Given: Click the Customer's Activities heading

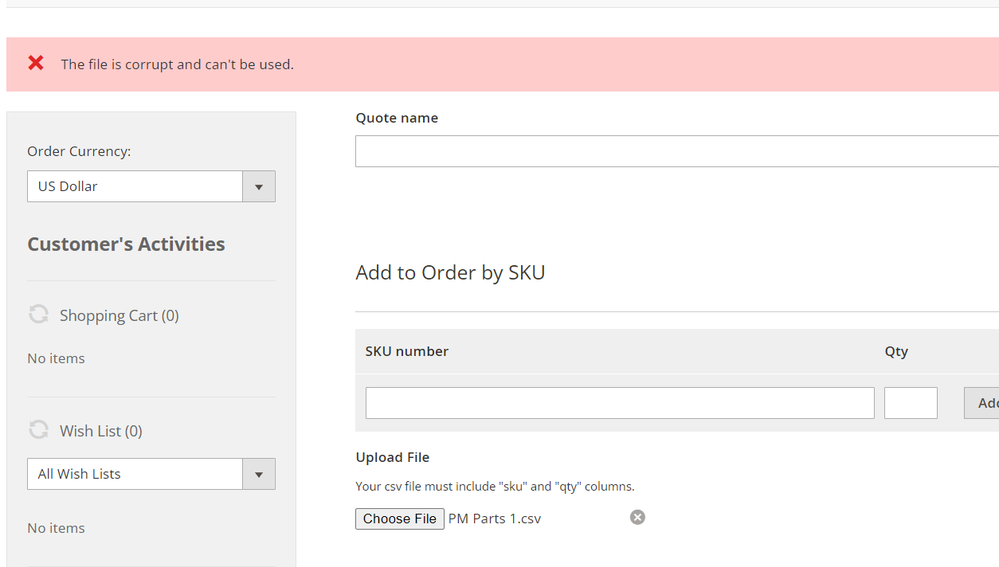Looking at the screenshot, I should [126, 244].
